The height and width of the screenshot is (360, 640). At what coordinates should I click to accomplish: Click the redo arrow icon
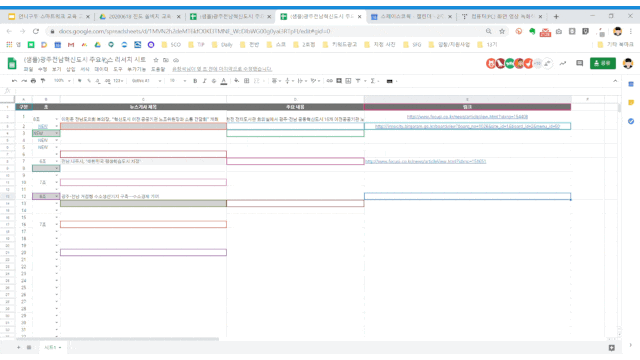click(24, 81)
